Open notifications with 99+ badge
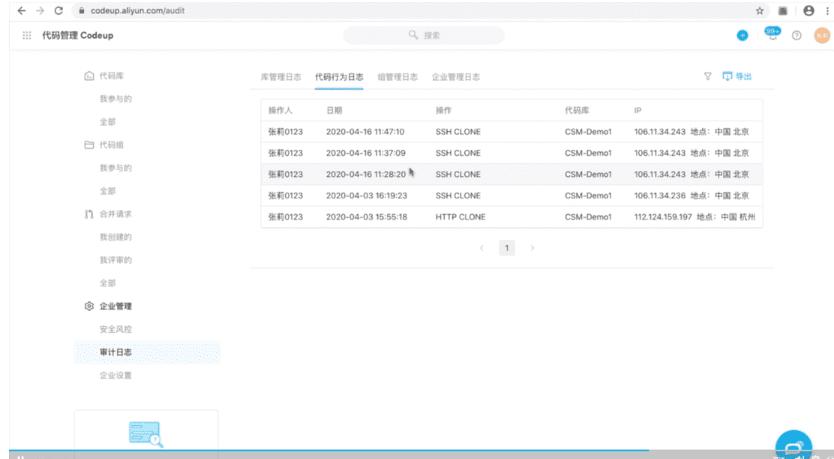Screen dimensions: 834x459 (772, 34)
